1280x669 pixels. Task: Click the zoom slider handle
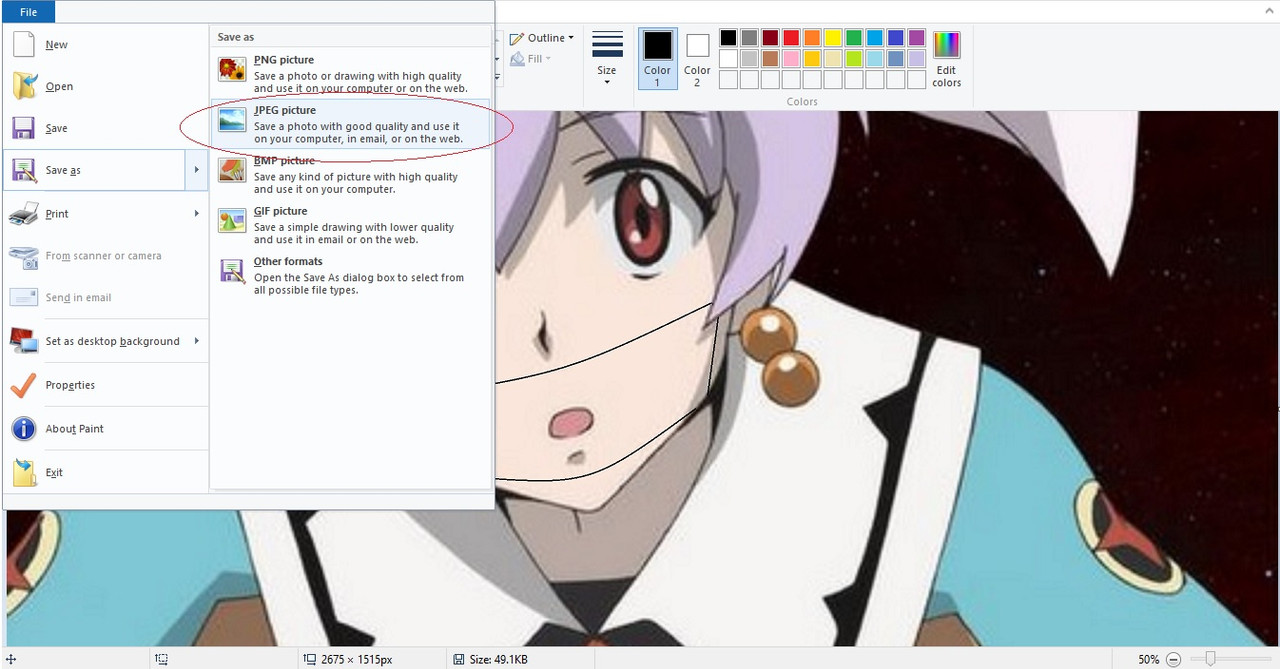1210,659
